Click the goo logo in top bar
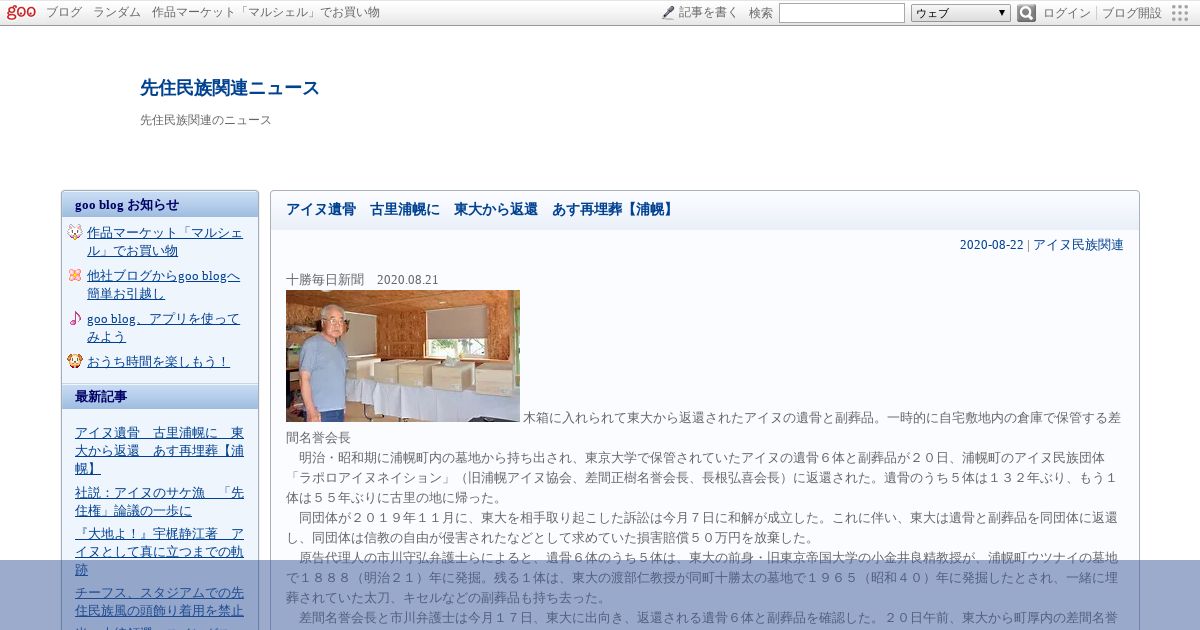Image resolution: width=1200 pixels, height=630 pixels. click(x=21, y=12)
